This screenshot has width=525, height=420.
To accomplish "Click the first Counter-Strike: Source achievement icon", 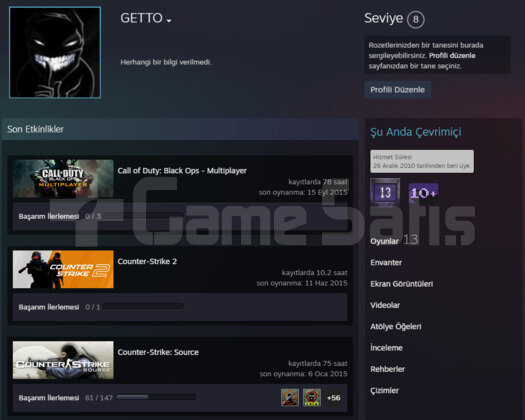I will pos(290,398).
